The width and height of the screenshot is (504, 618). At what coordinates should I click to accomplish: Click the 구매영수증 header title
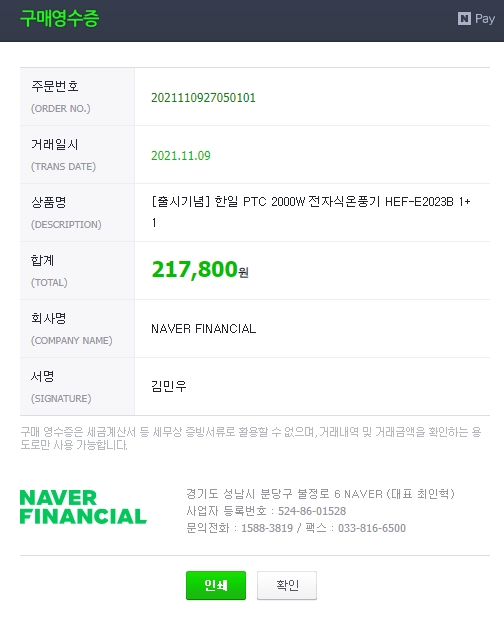click(60, 18)
